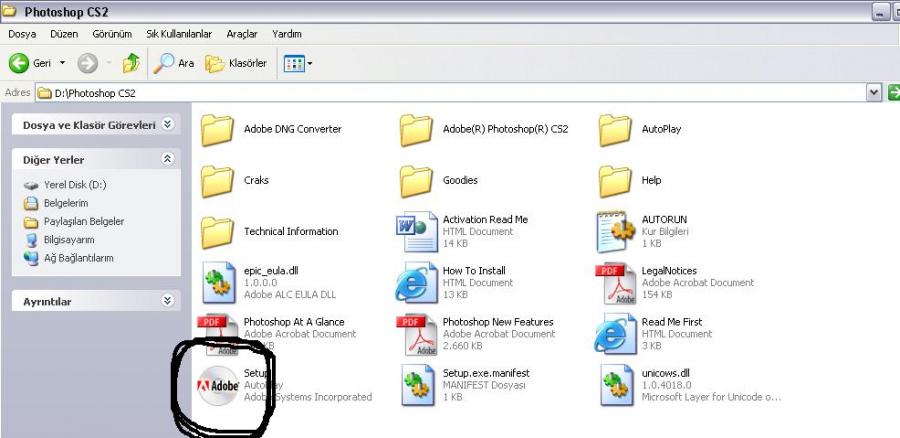The image size is (900, 438).
Task: Select the Photoshop New Features PDF
Action: 417,334
